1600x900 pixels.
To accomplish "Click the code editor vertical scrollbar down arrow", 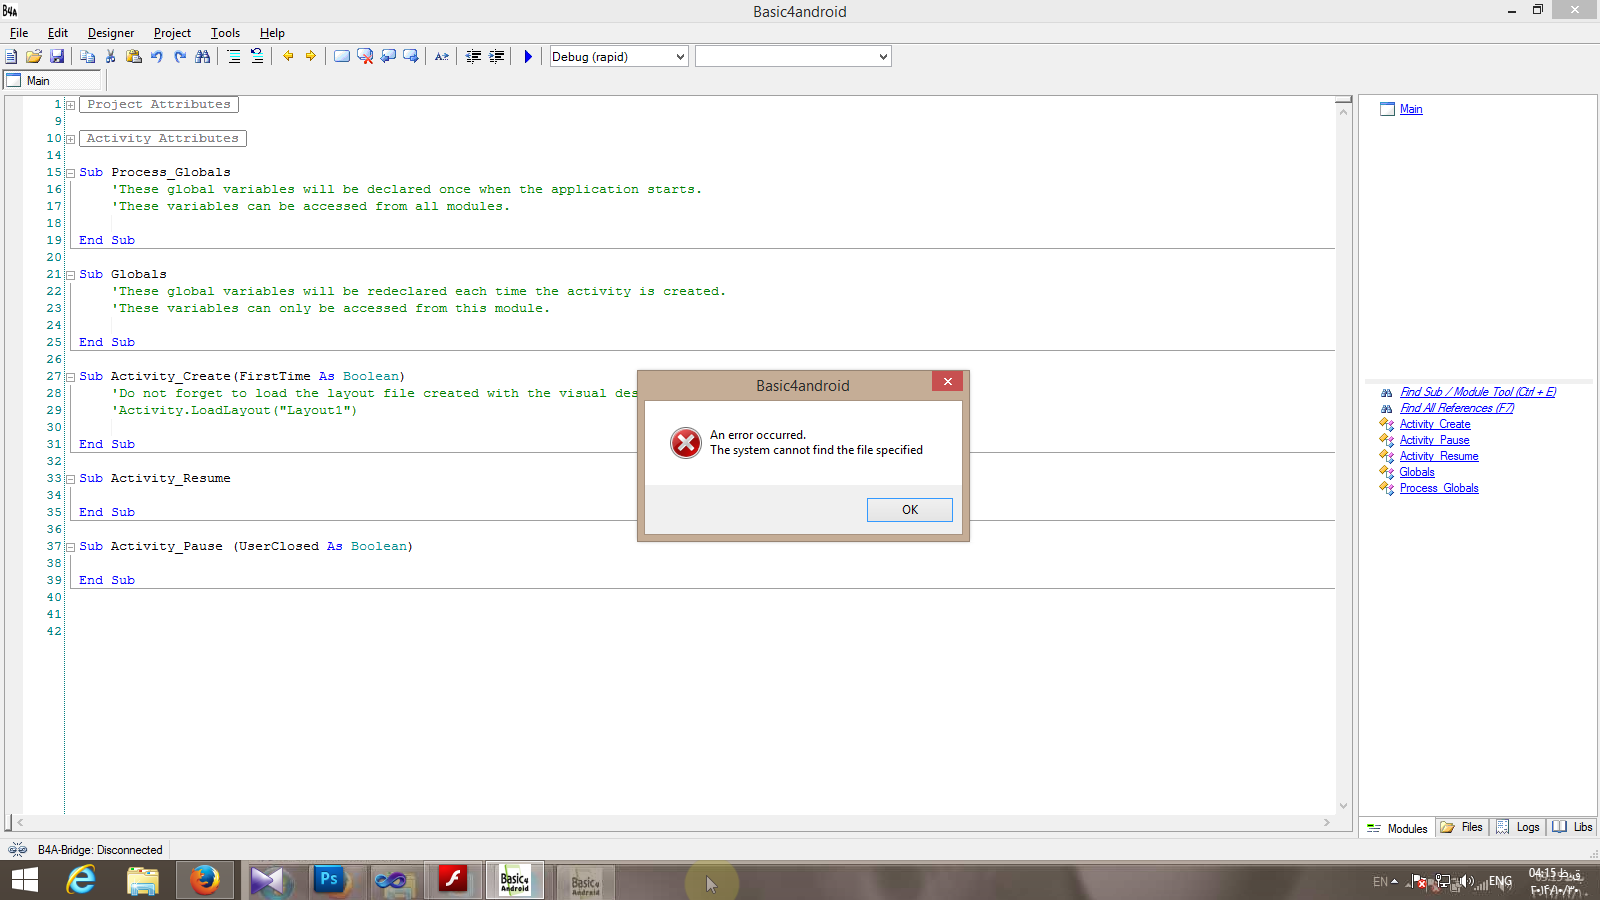I will click(x=1343, y=806).
